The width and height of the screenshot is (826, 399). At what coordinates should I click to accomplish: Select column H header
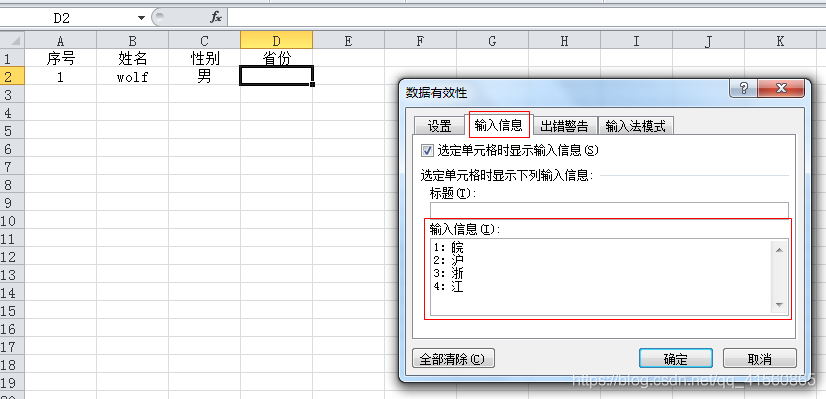[564, 41]
